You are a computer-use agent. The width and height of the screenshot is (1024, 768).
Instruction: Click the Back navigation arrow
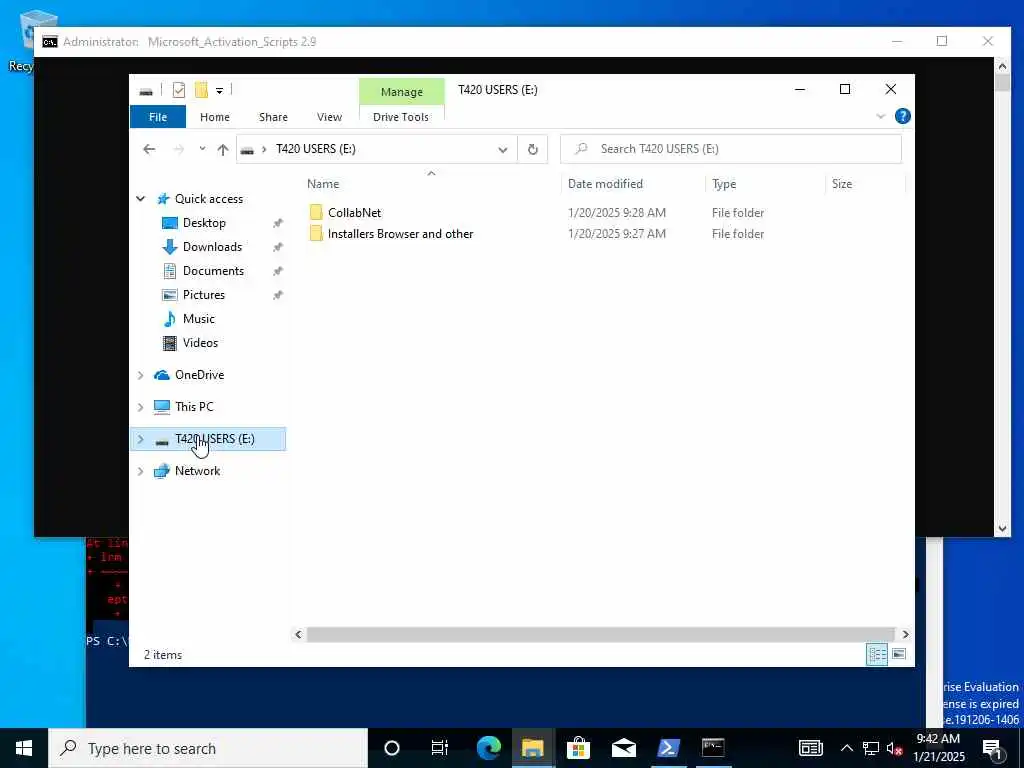(x=149, y=150)
